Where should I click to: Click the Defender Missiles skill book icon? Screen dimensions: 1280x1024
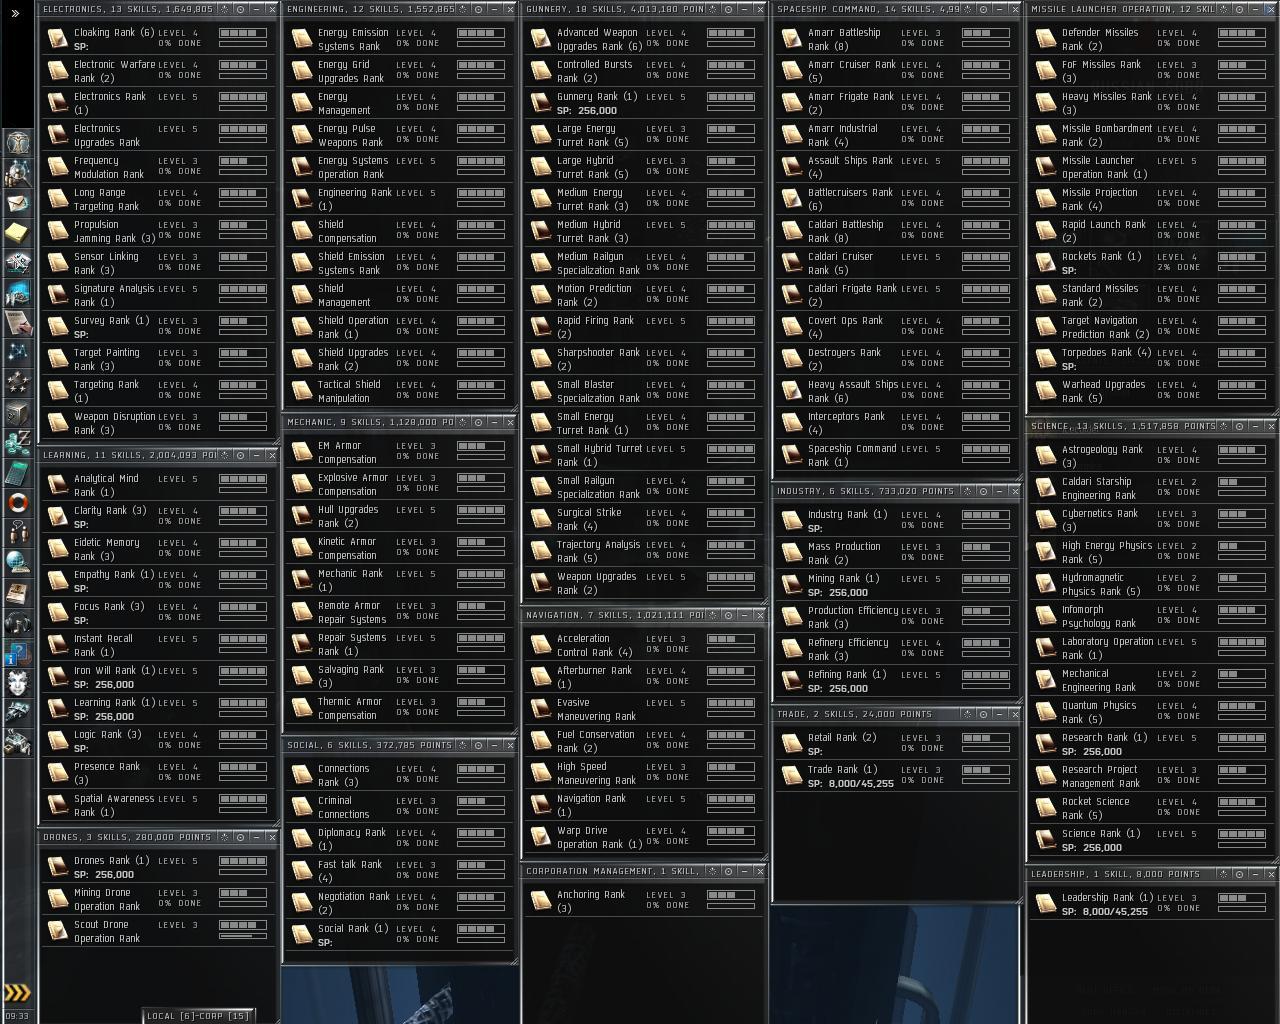click(x=1046, y=39)
